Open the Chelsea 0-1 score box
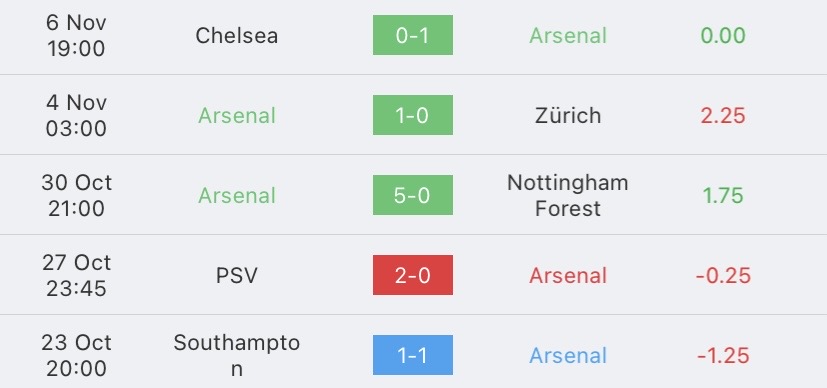Screen dimensions: 827x388 point(412,35)
